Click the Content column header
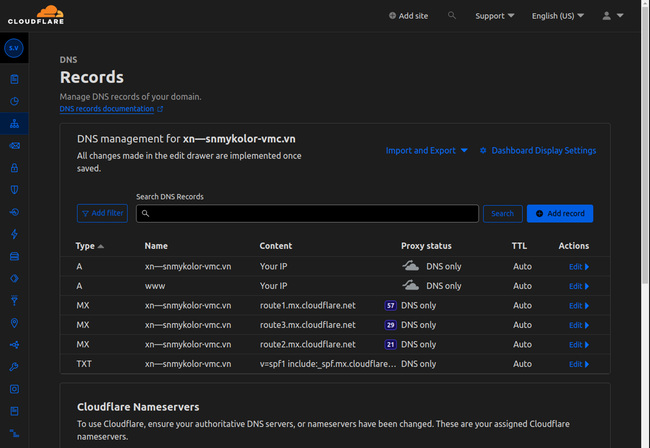Screen dimensions: 650x448 (x=276, y=246)
